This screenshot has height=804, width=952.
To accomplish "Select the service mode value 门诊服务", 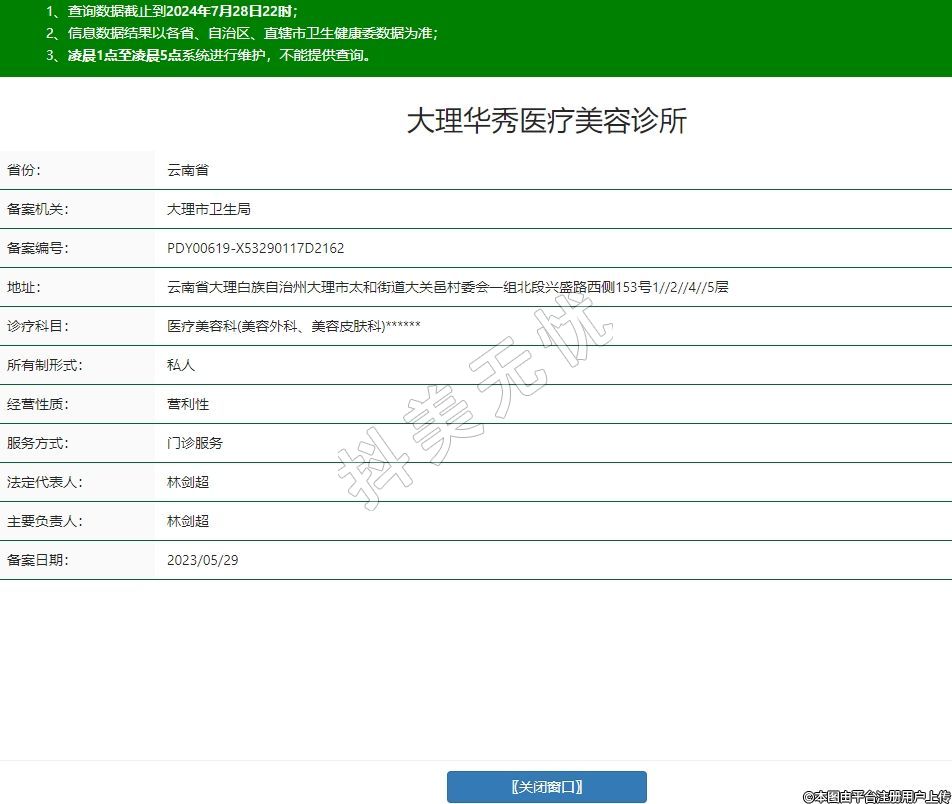I will click(x=195, y=443).
